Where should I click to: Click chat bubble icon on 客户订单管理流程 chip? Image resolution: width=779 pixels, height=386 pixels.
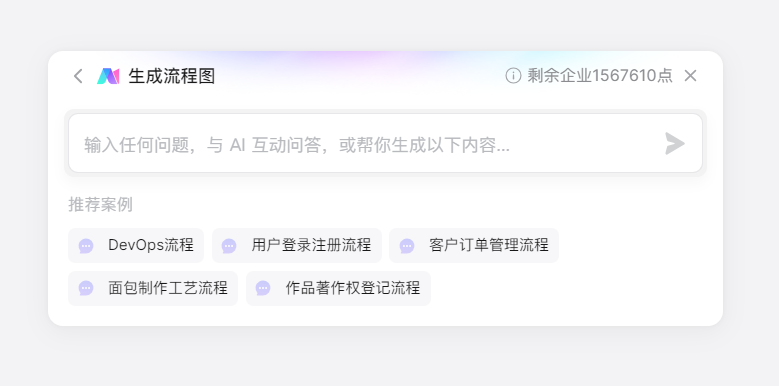click(407, 246)
